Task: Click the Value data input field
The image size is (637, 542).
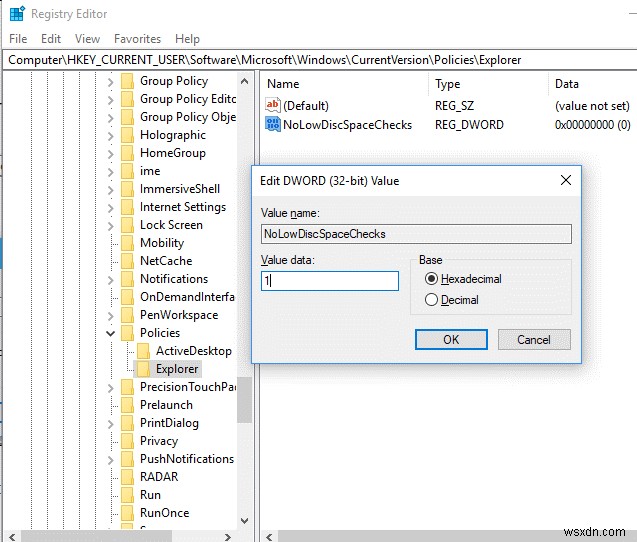Action: [x=329, y=281]
